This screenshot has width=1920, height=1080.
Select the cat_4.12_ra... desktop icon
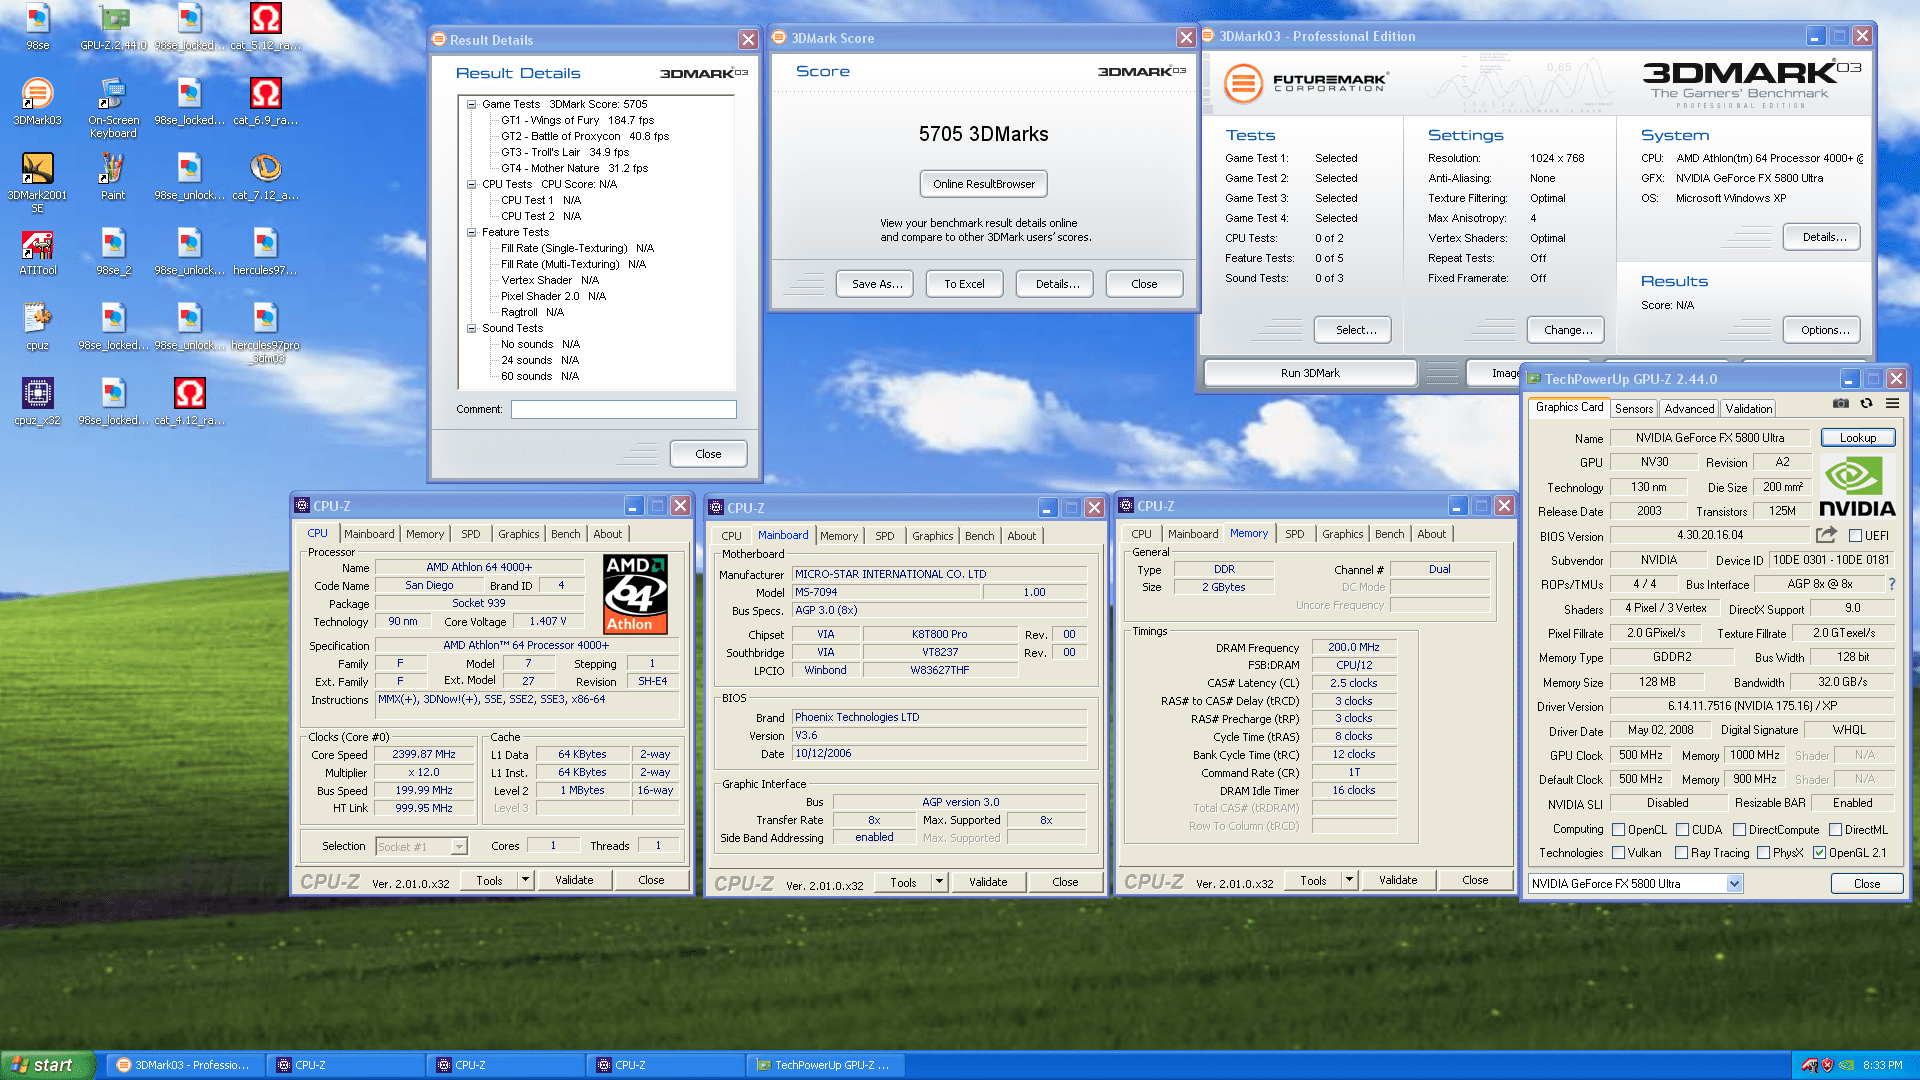tap(190, 402)
